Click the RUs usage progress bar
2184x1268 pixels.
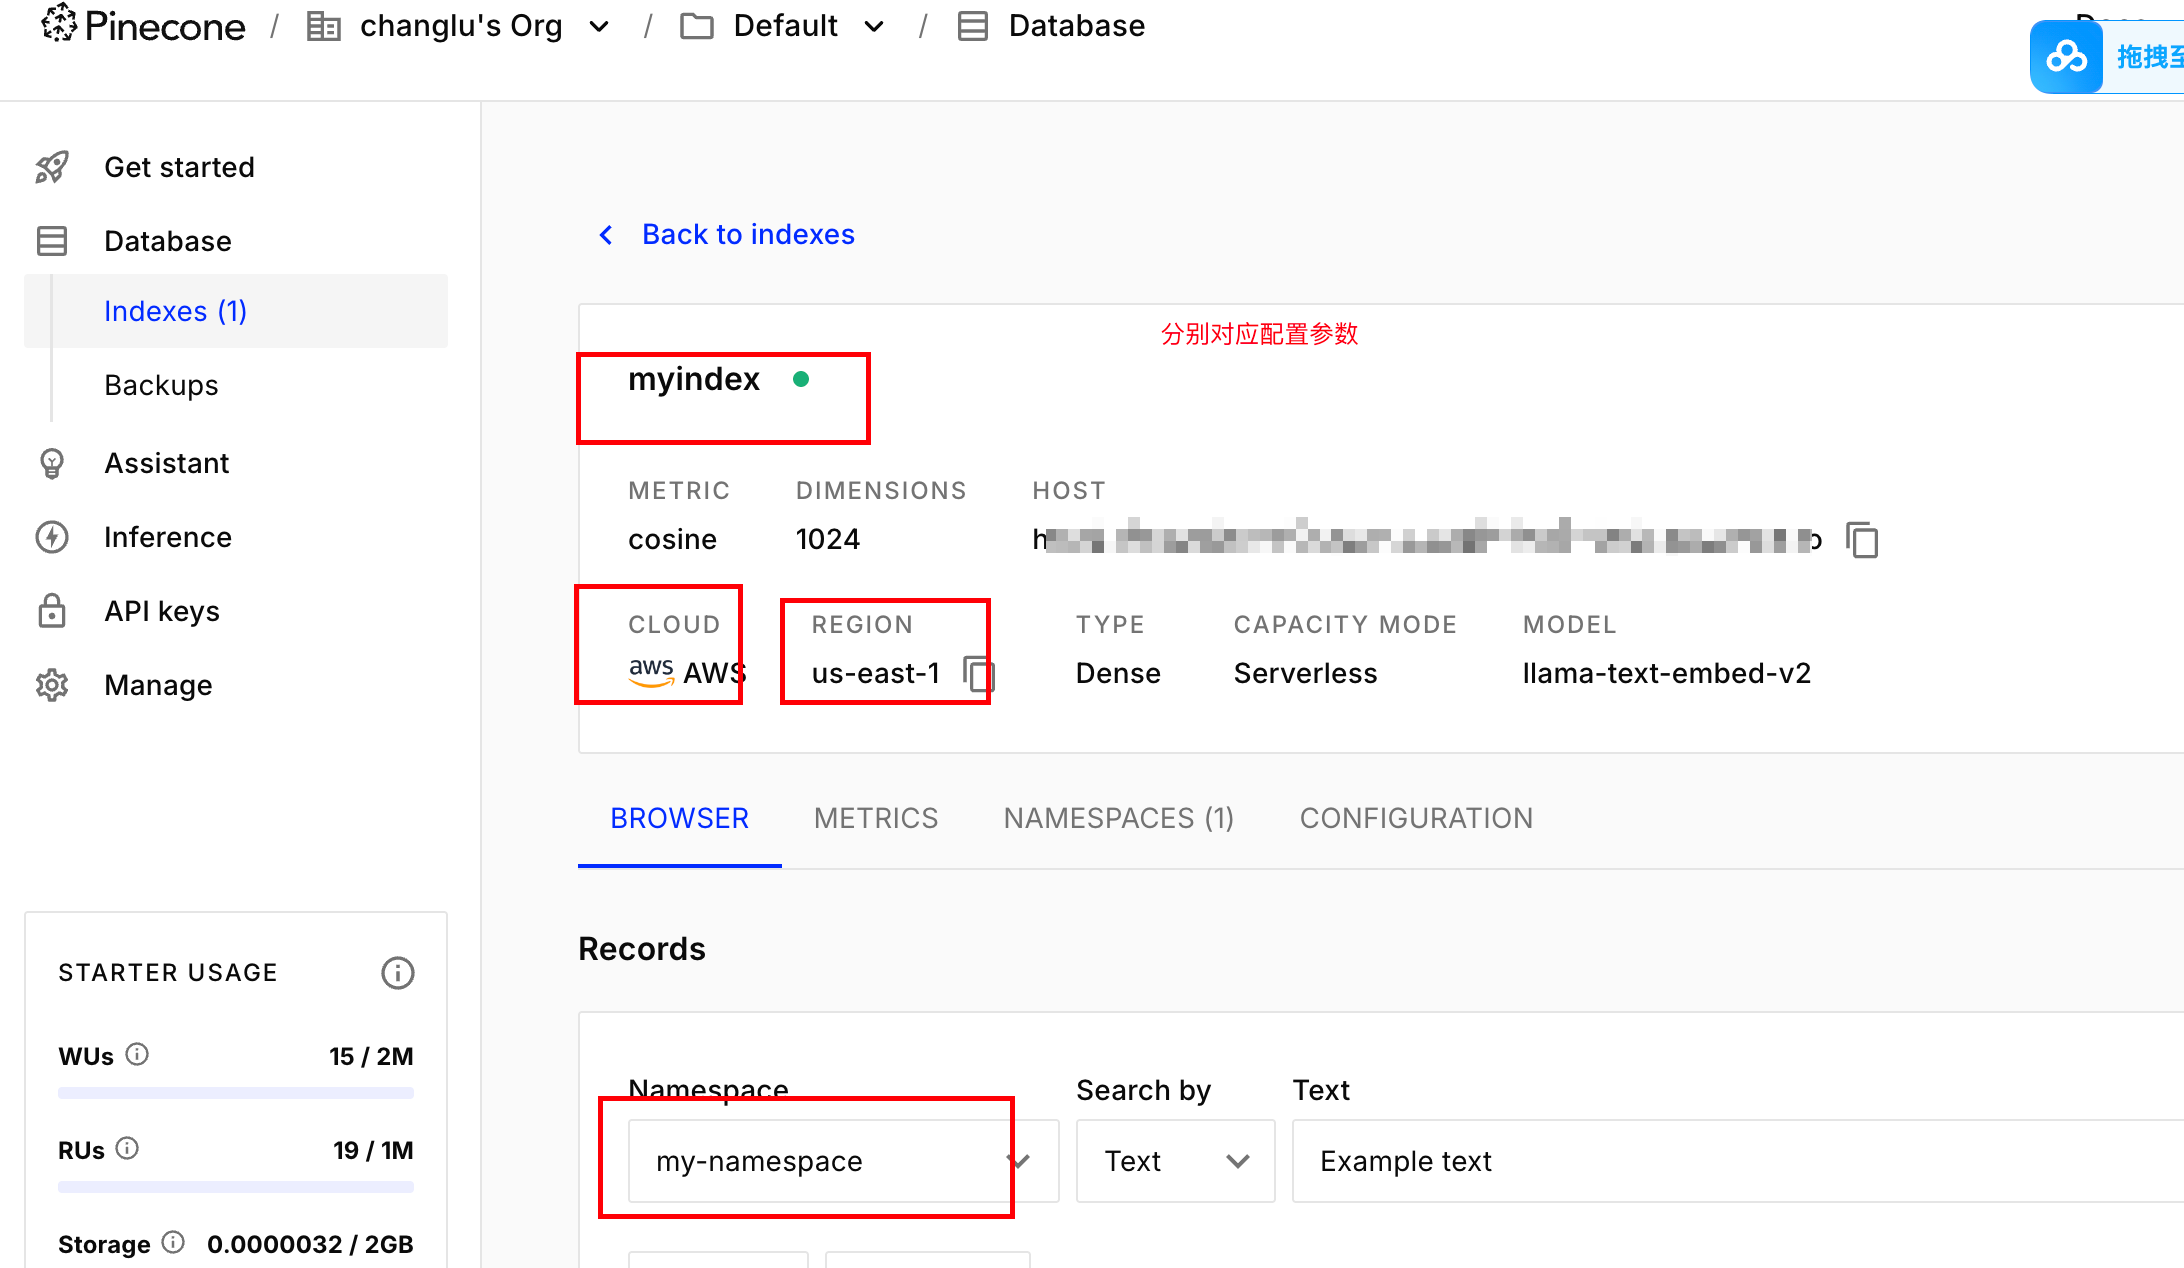[x=236, y=1187]
